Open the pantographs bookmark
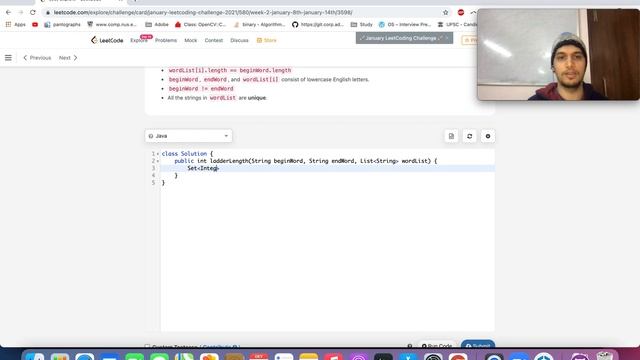The width and height of the screenshot is (640, 360). tap(62, 24)
